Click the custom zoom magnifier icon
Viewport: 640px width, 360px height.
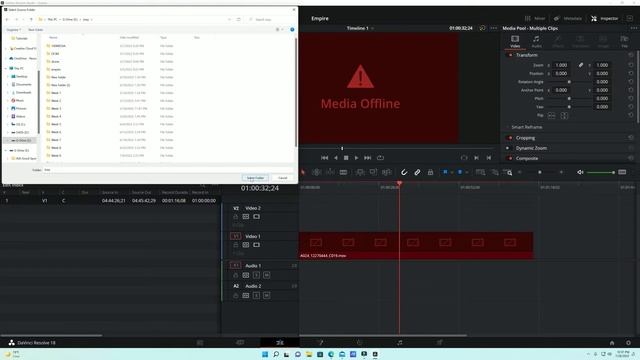click(508, 172)
